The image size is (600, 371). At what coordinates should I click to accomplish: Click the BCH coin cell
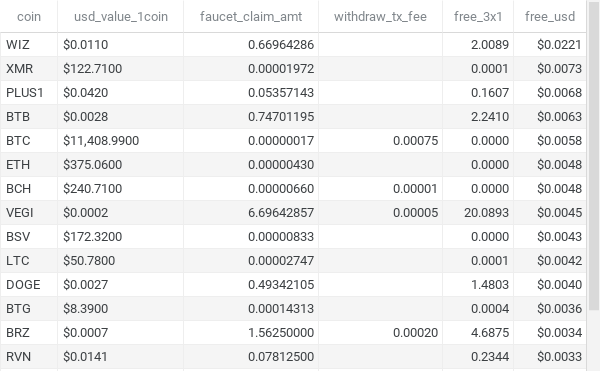coord(29,189)
